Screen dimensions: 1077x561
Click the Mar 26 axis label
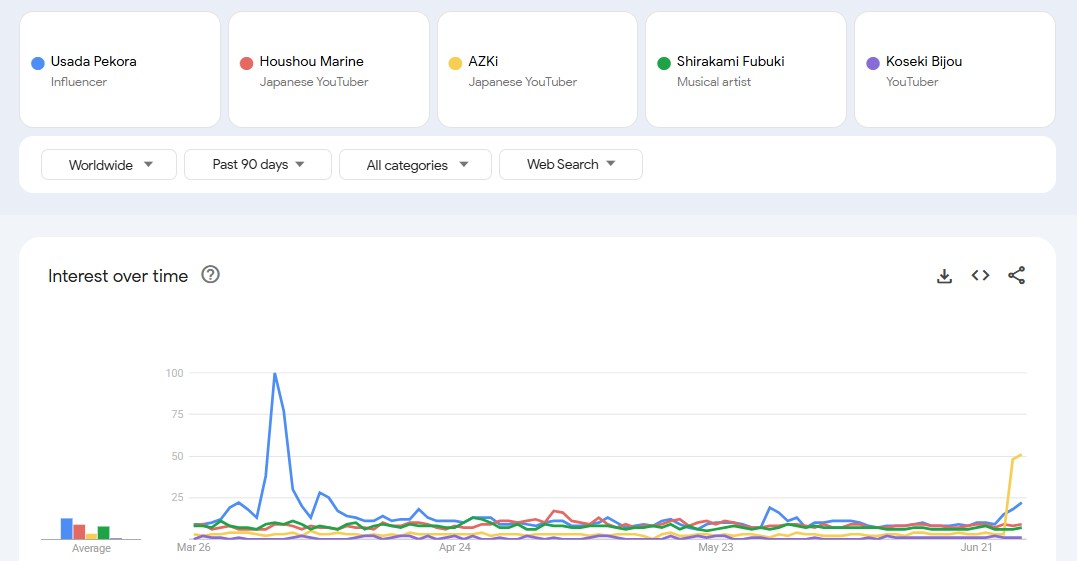click(194, 547)
